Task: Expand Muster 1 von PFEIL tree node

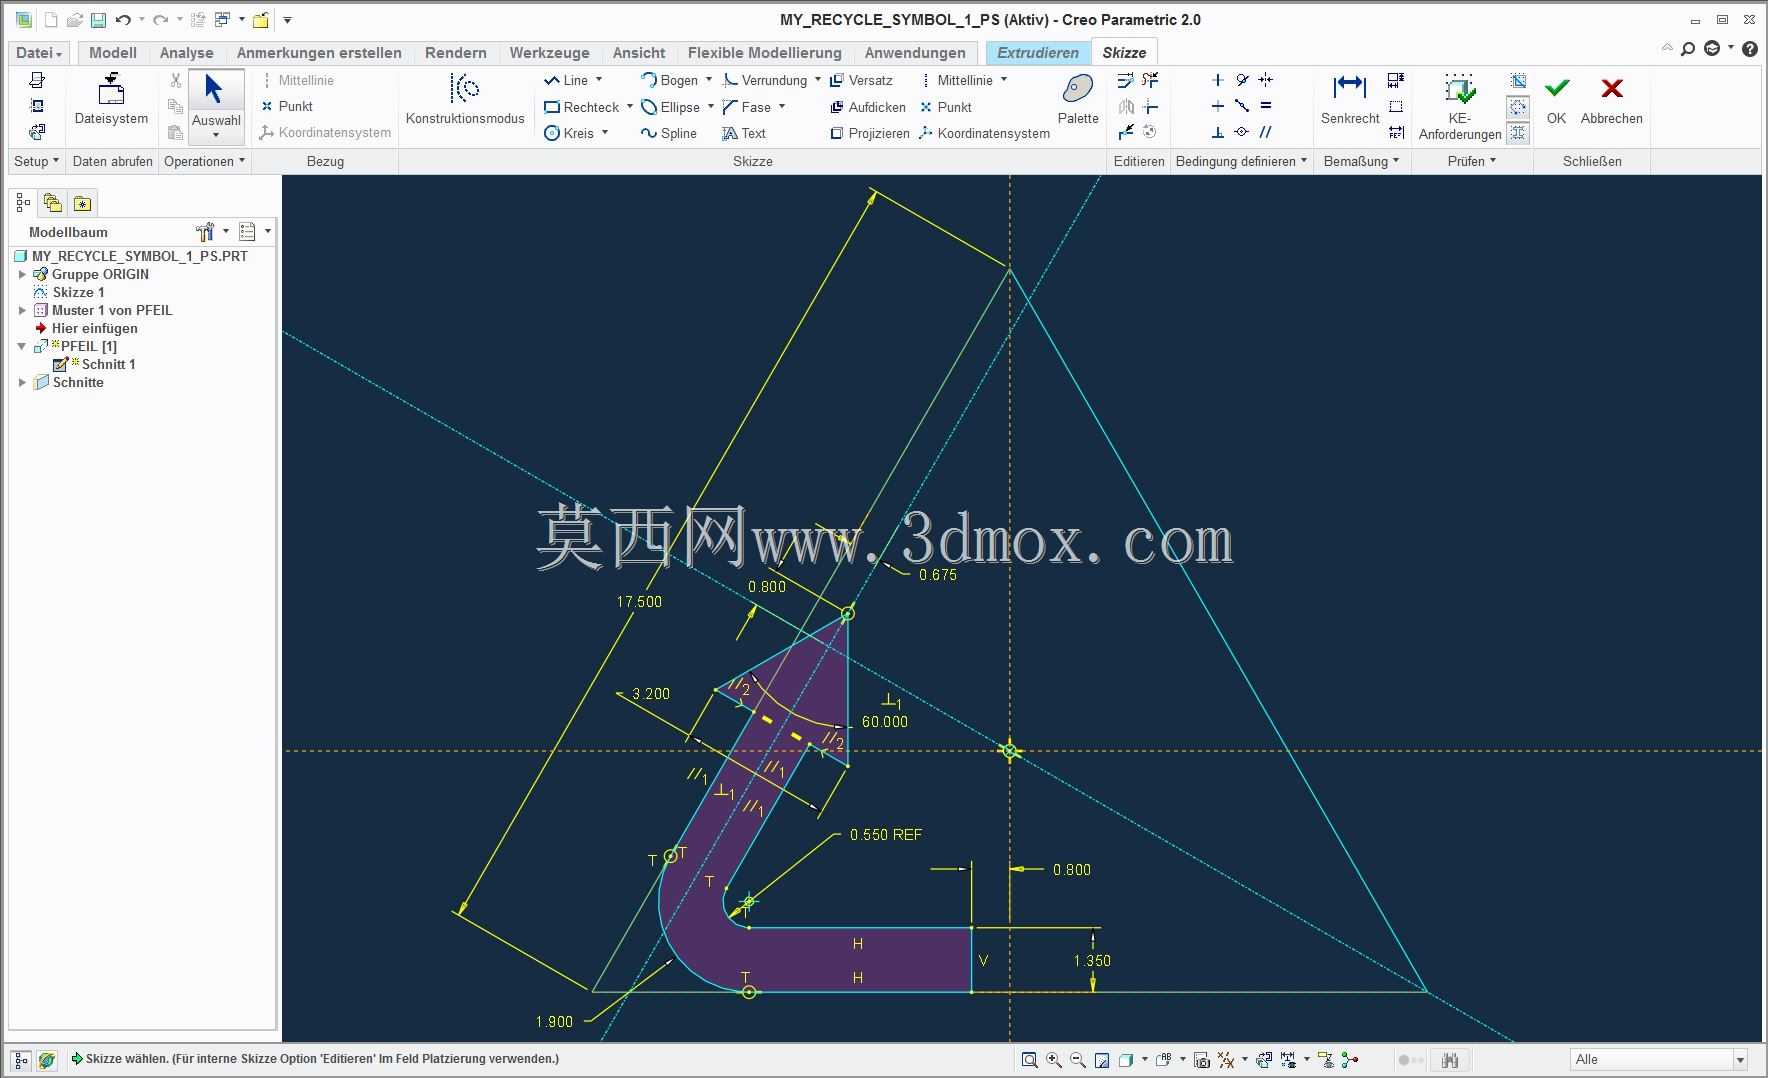Action: point(22,310)
